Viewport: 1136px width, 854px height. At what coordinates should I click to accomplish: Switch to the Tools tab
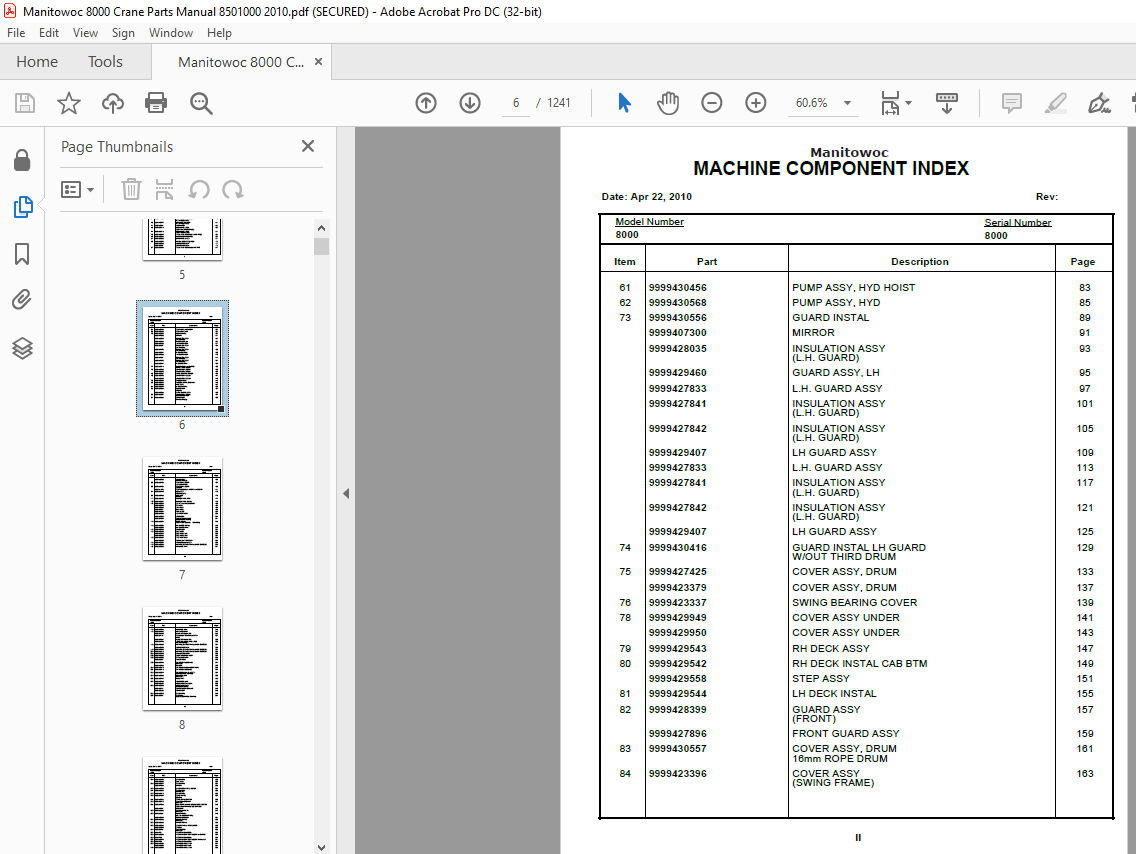[105, 62]
